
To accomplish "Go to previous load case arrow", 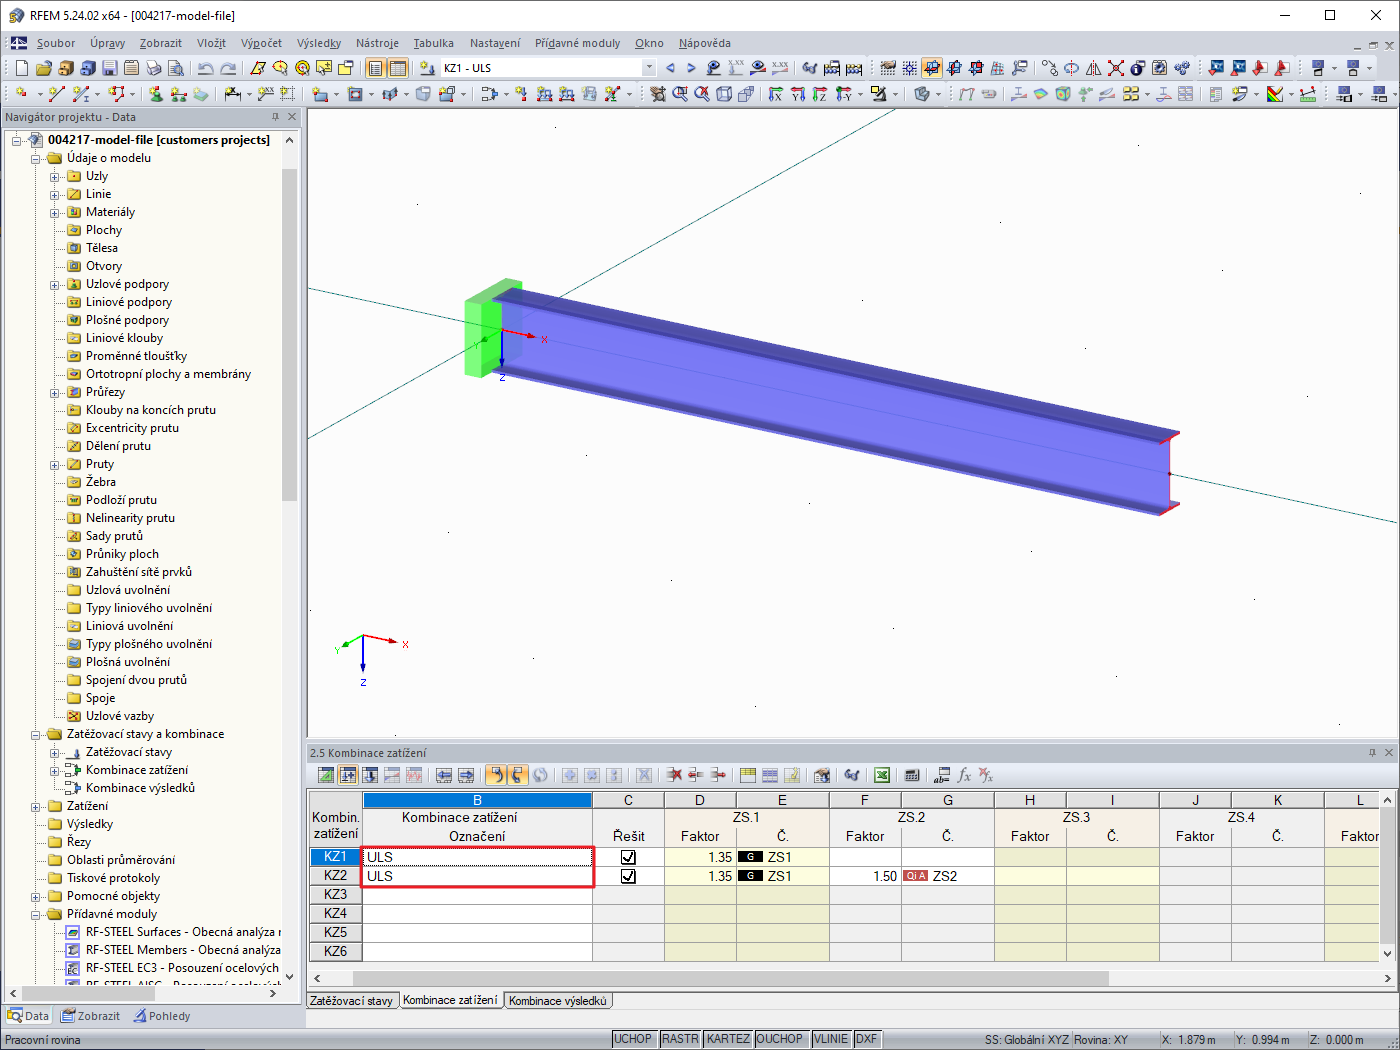I will 670,68.
